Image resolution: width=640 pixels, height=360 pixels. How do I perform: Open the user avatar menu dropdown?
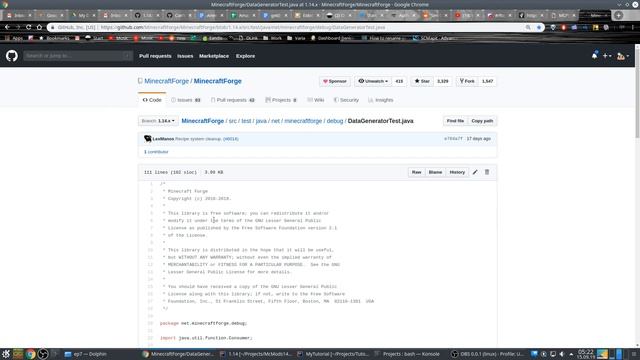(x=623, y=56)
